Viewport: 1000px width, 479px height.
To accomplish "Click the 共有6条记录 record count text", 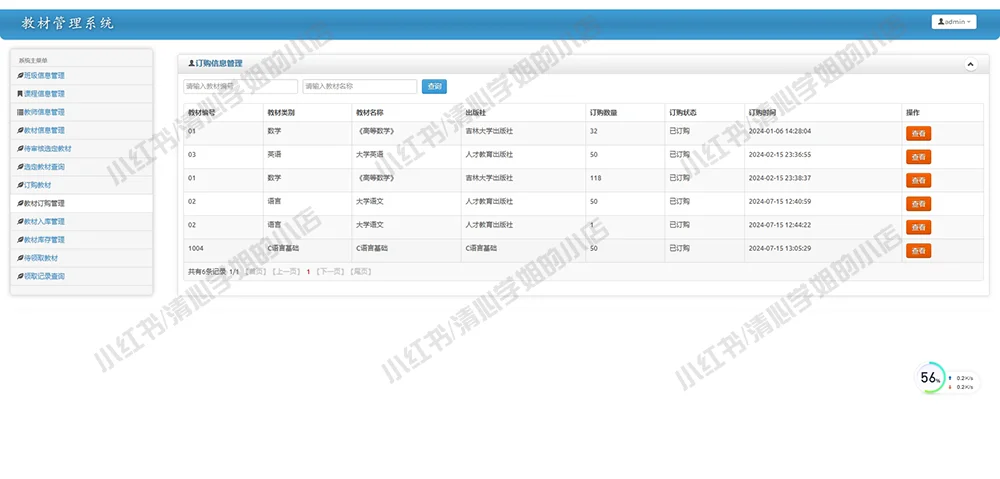I will (x=207, y=272).
